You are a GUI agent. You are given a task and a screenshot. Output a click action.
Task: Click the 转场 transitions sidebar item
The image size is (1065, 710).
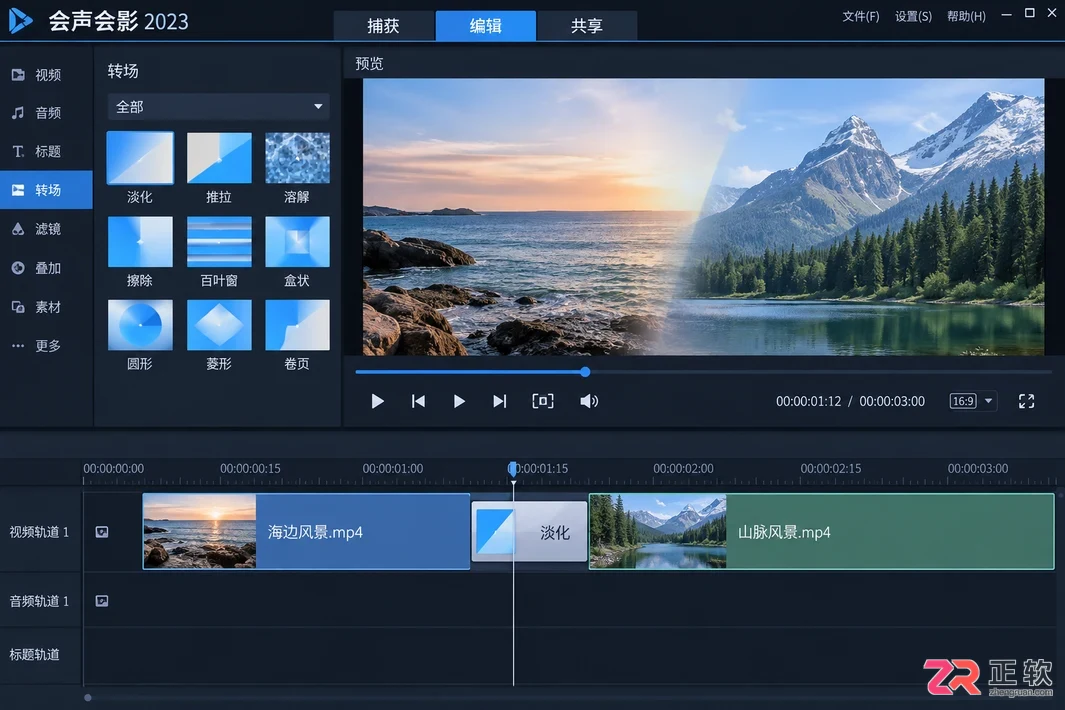46,190
